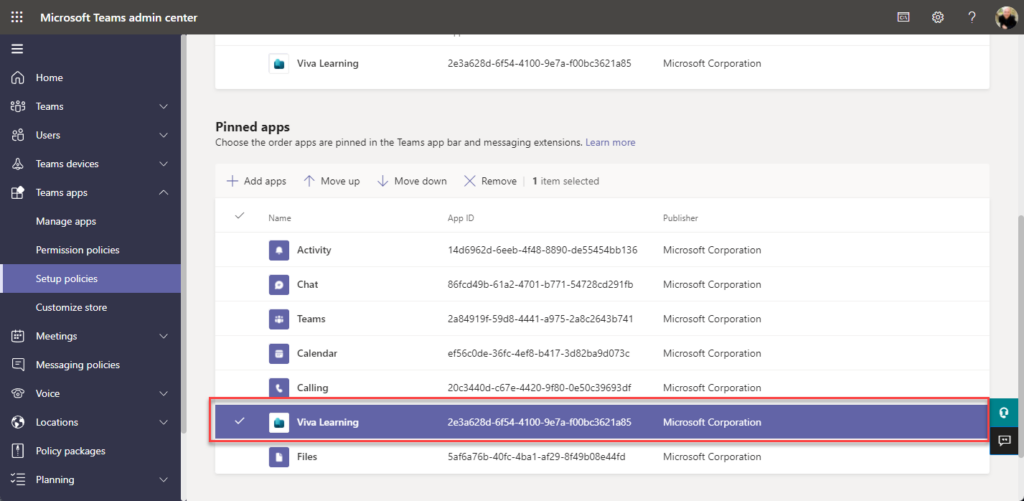Image resolution: width=1024 pixels, height=501 pixels.
Task: Click the Policy packages icon
Action: pos(18,451)
